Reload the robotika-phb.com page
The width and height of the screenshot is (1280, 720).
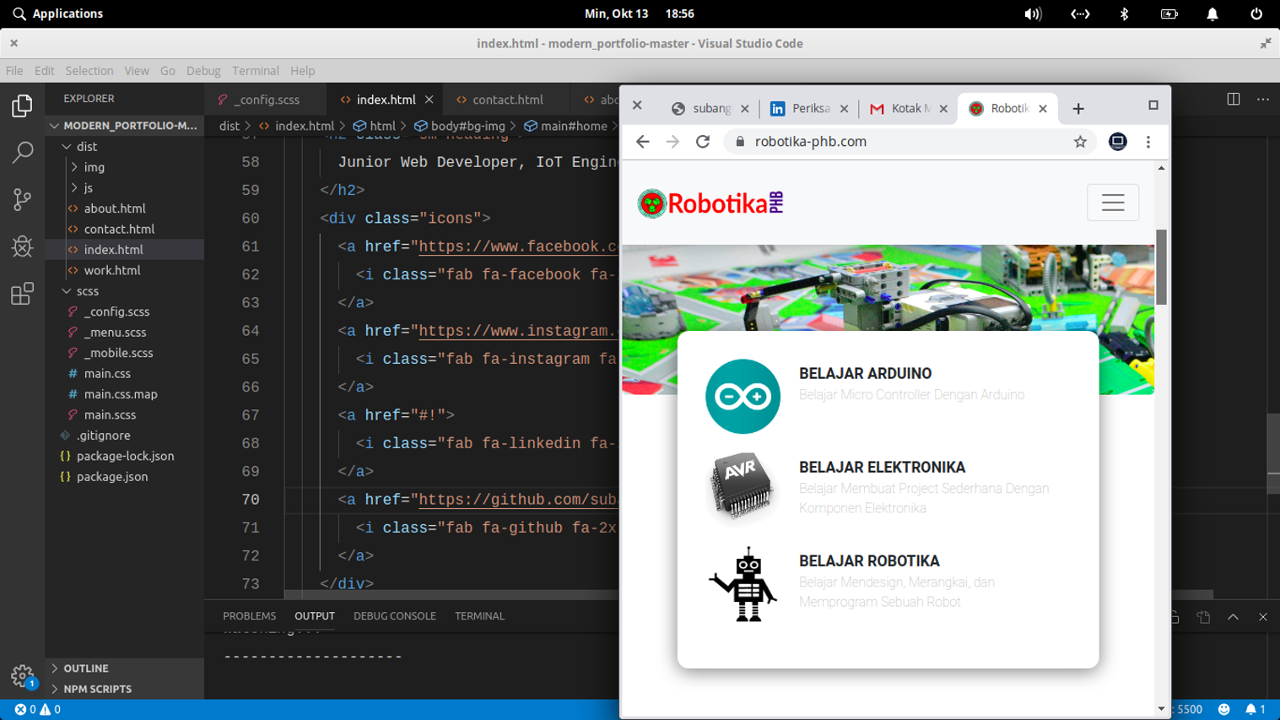coord(703,142)
